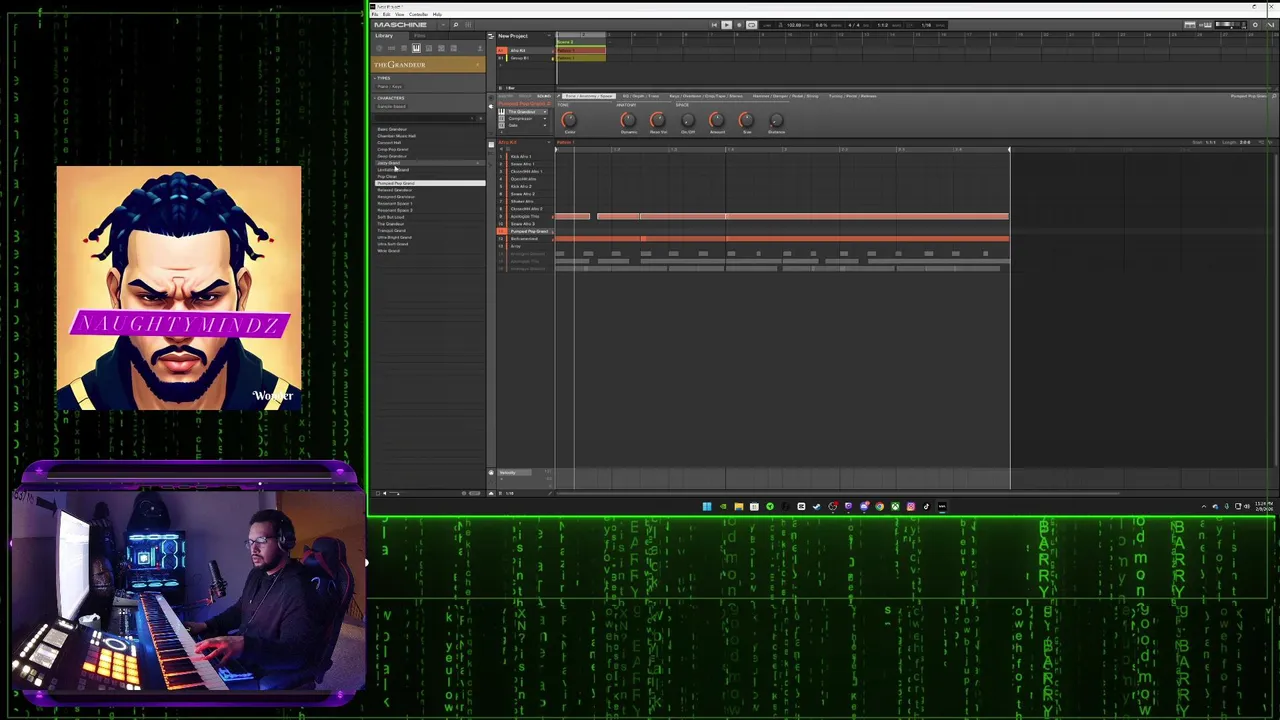Open the View menu
The image size is (1280, 720).
click(399, 14)
